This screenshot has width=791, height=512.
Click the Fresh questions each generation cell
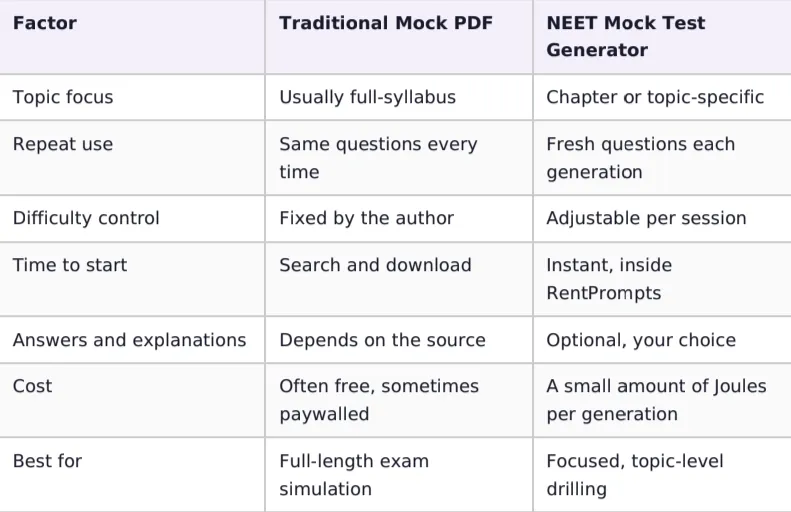coord(641,158)
